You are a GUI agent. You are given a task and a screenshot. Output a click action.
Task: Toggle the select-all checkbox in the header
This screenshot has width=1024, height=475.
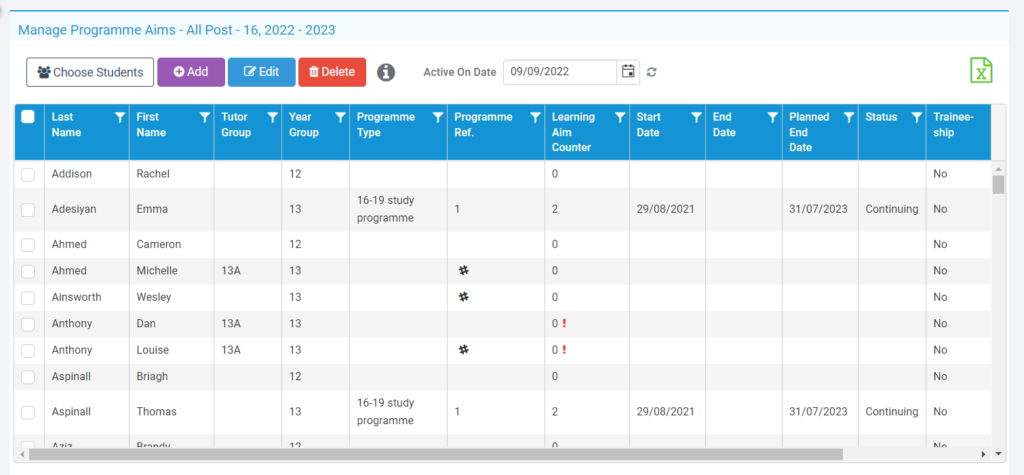pos(27,117)
